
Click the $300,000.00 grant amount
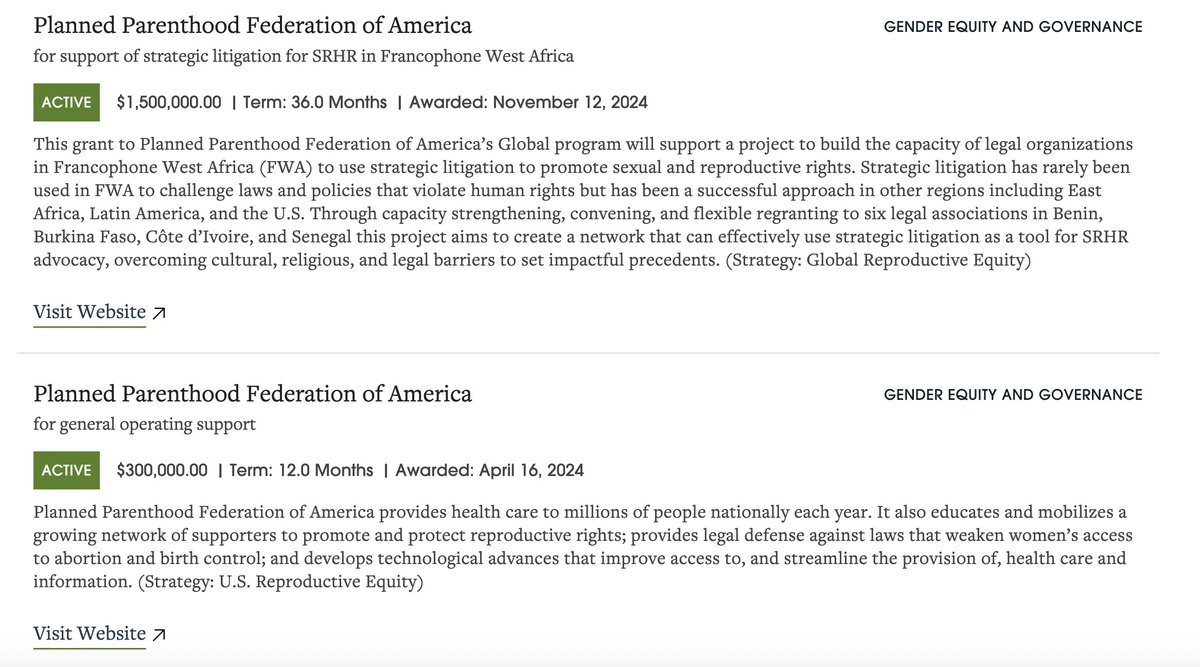point(162,470)
